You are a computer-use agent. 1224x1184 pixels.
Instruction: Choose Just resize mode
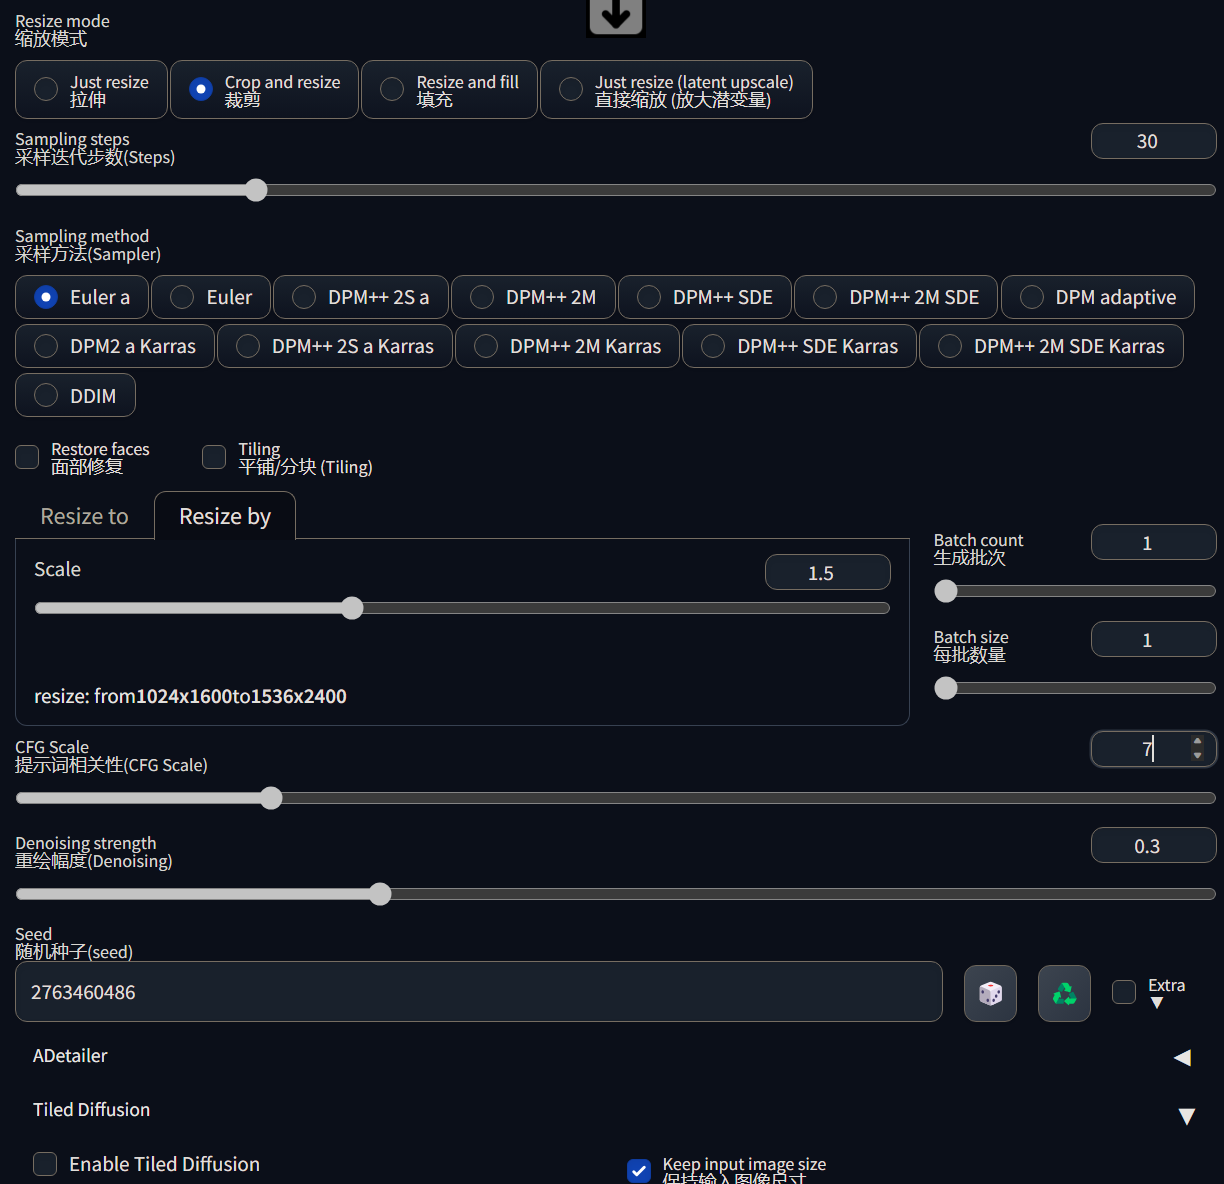44,89
